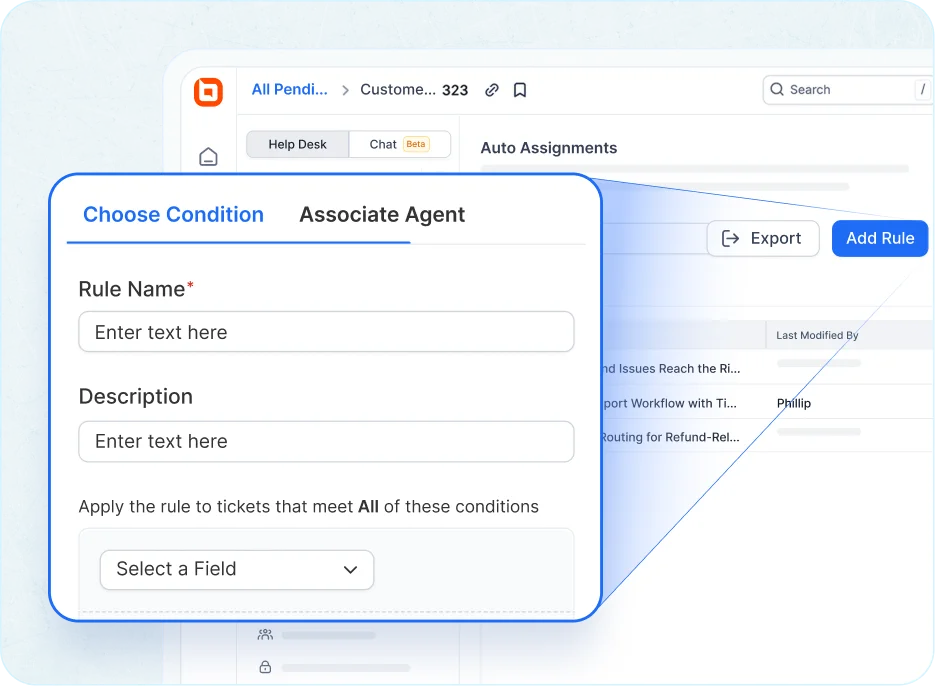This screenshot has width=935, height=686.
Task: Click the team members icon
Action: click(x=265, y=635)
